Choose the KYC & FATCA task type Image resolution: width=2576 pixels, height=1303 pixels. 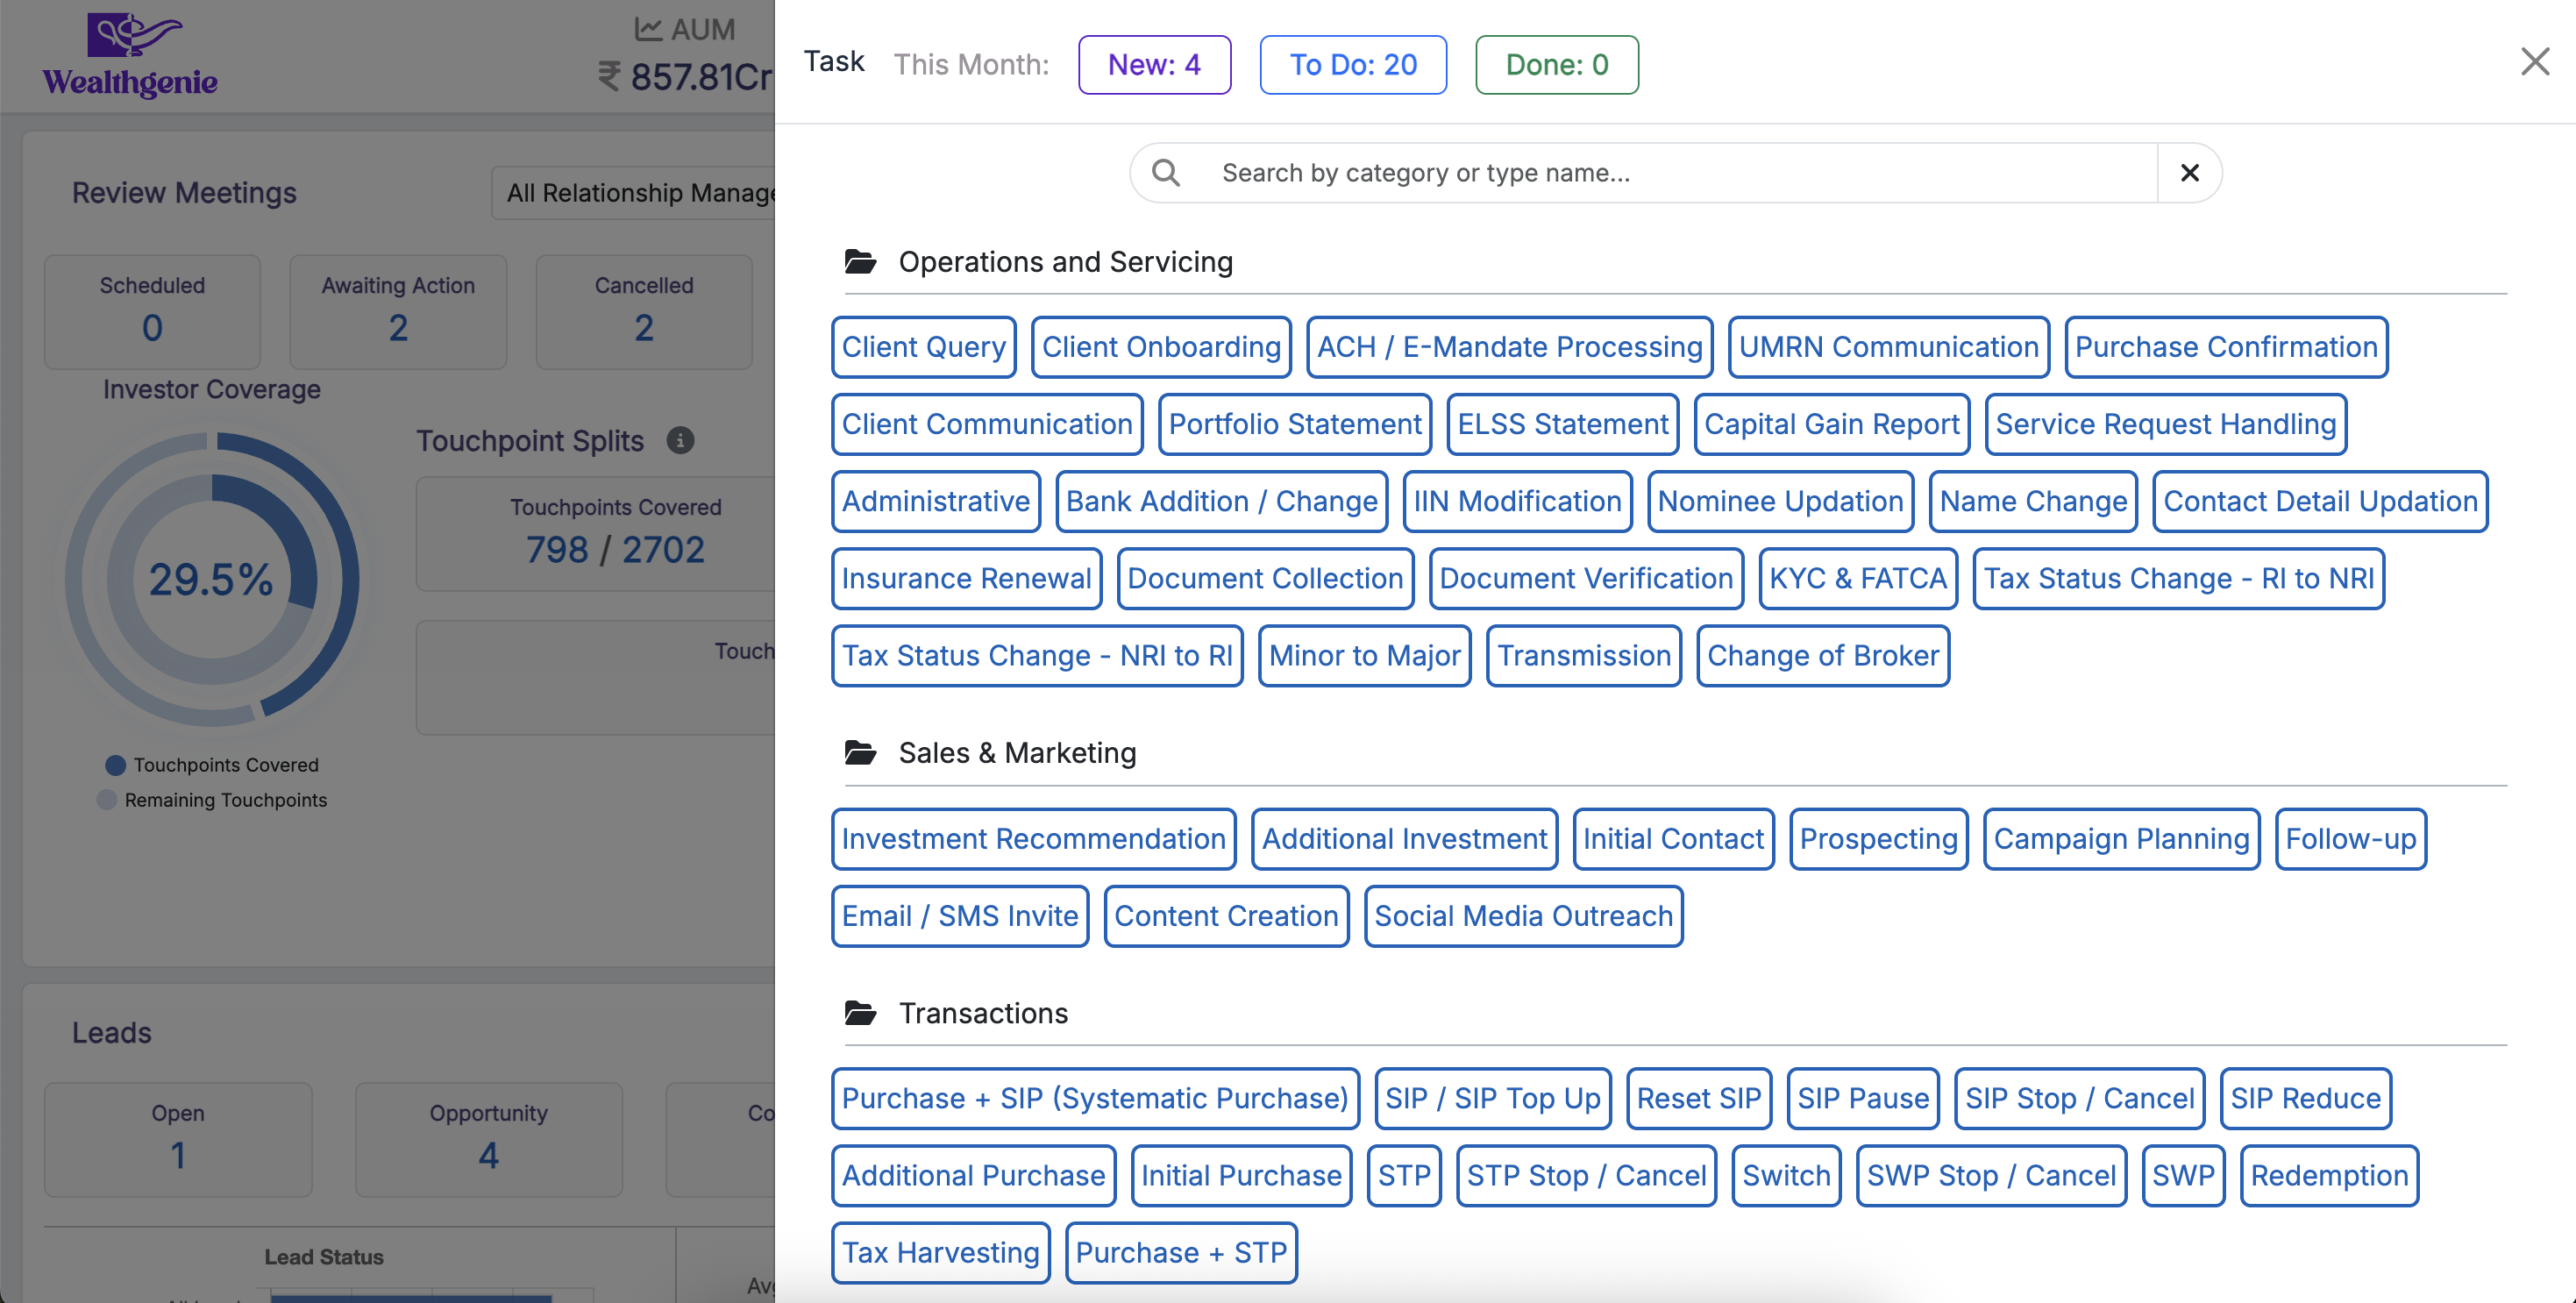(1857, 578)
